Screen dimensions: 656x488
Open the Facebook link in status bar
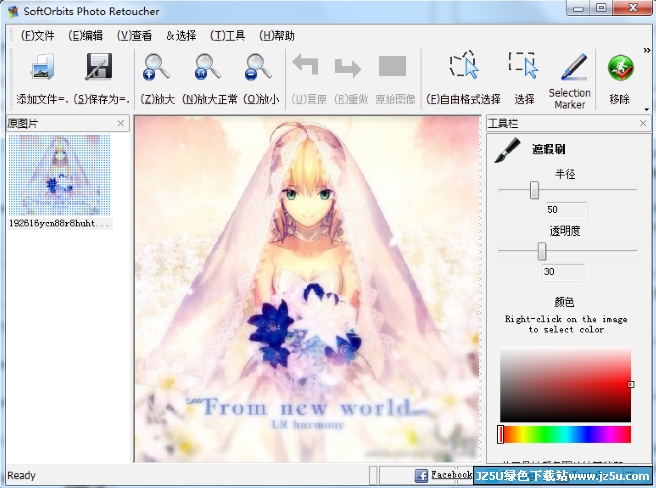click(x=452, y=475)
